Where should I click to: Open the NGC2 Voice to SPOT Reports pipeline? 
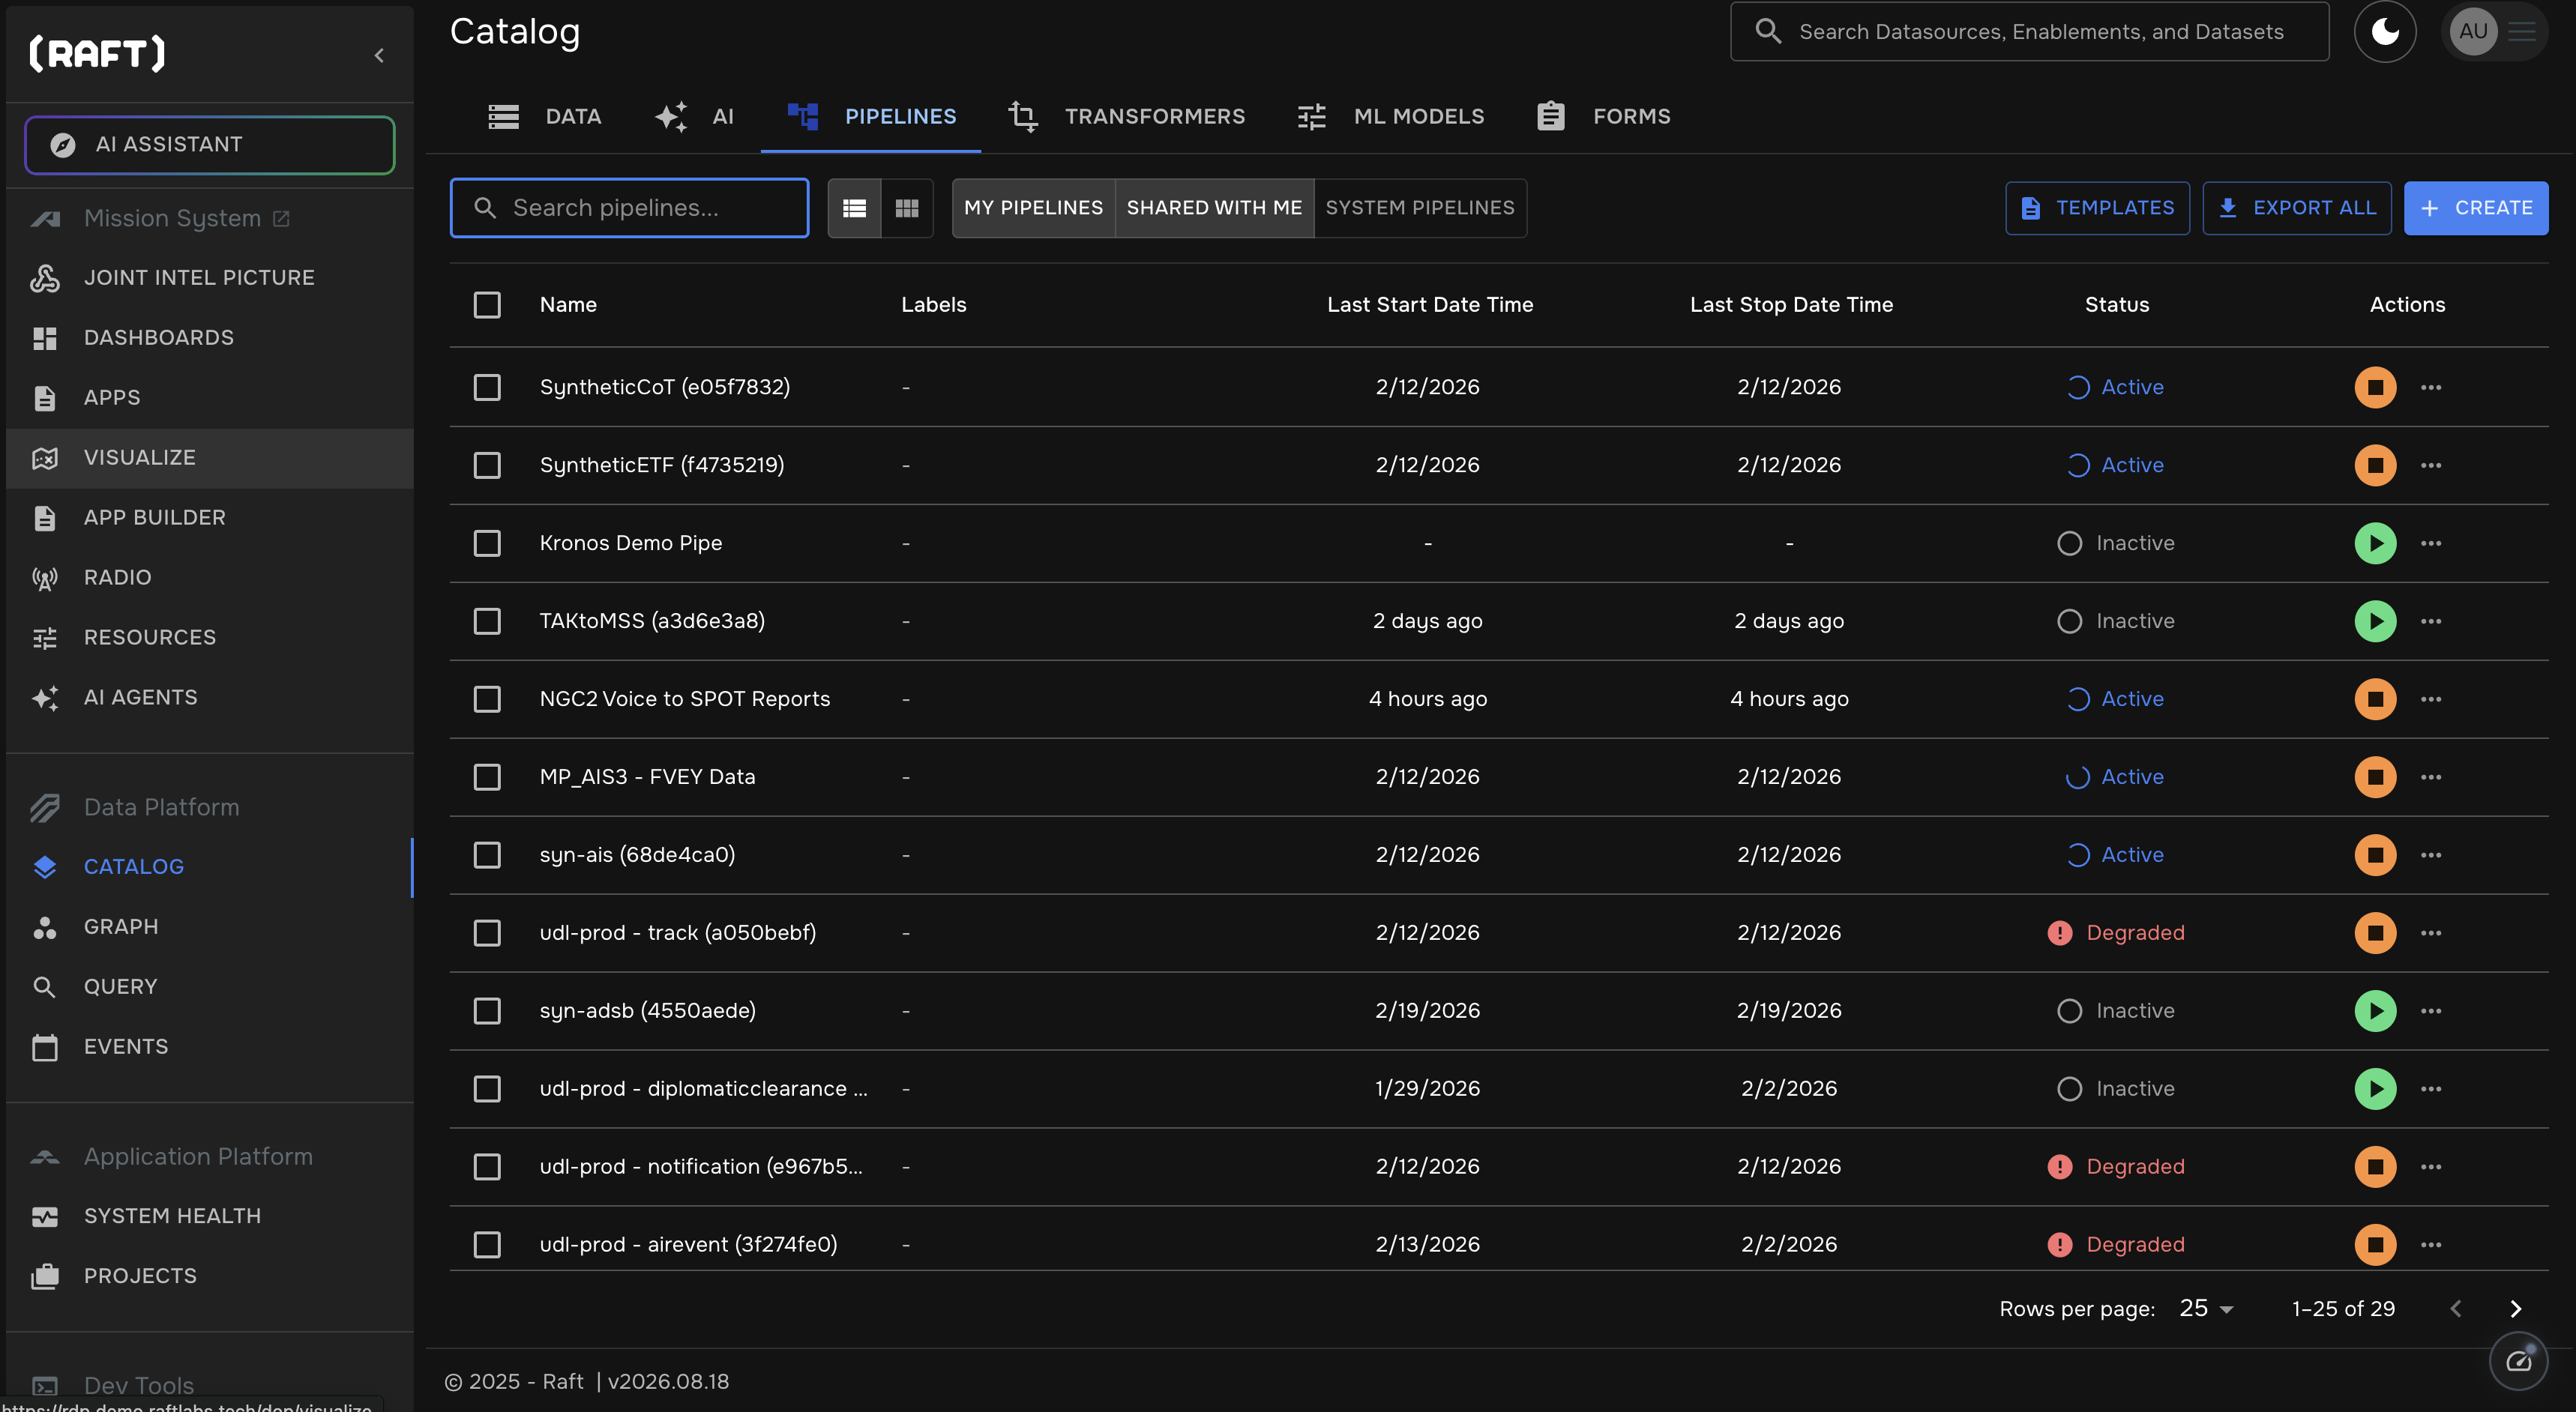coord(685,699)
